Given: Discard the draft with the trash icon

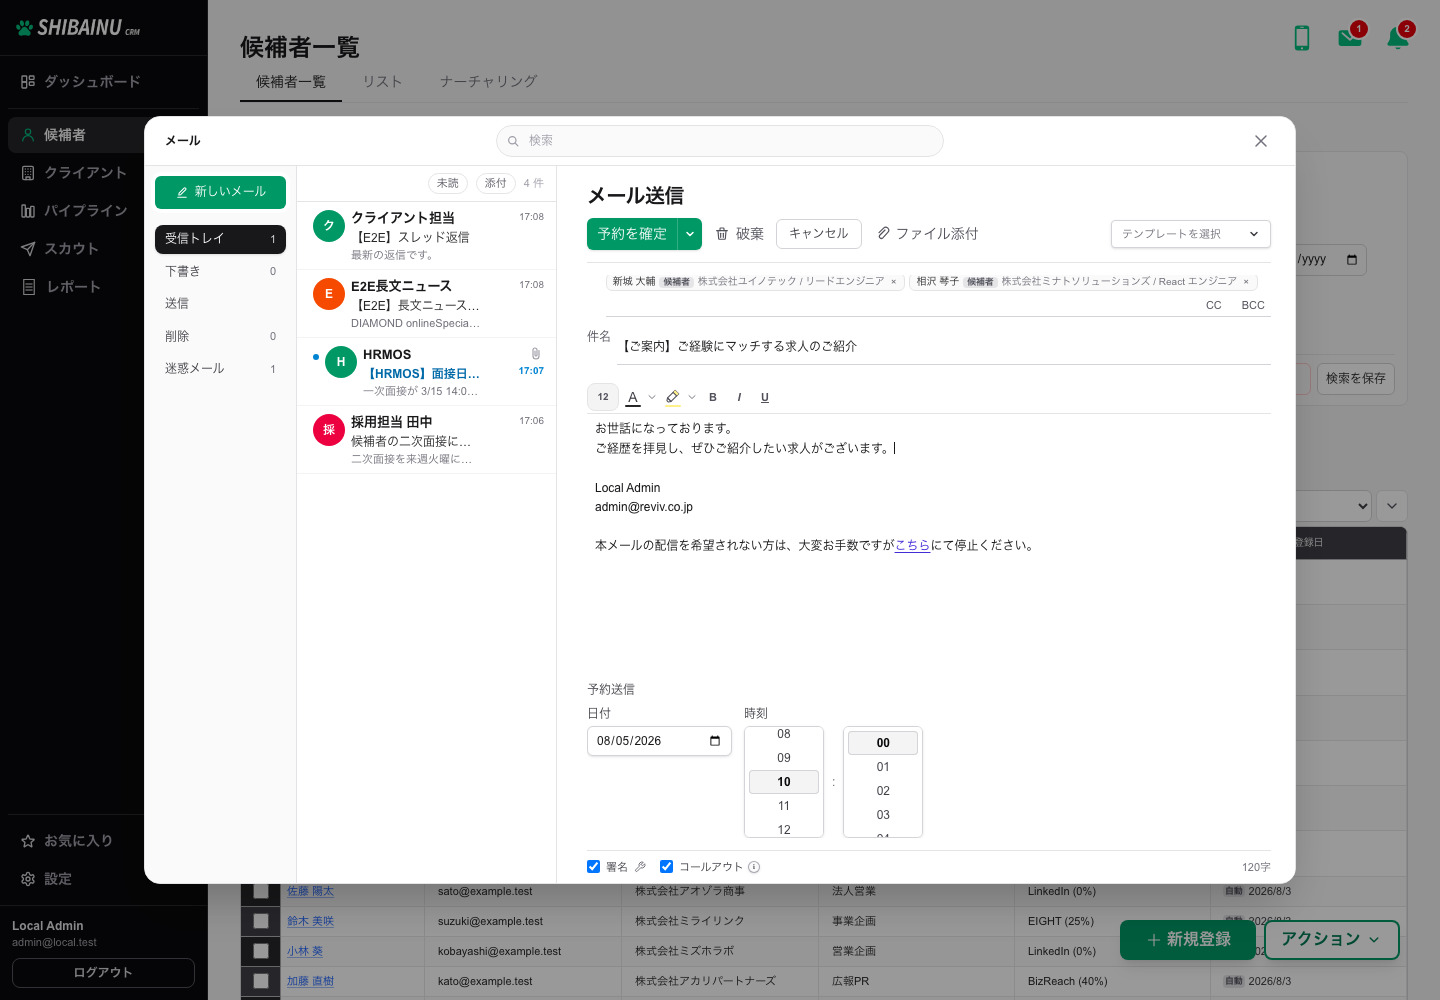Looking at the screenshot, I should [739, 234].
